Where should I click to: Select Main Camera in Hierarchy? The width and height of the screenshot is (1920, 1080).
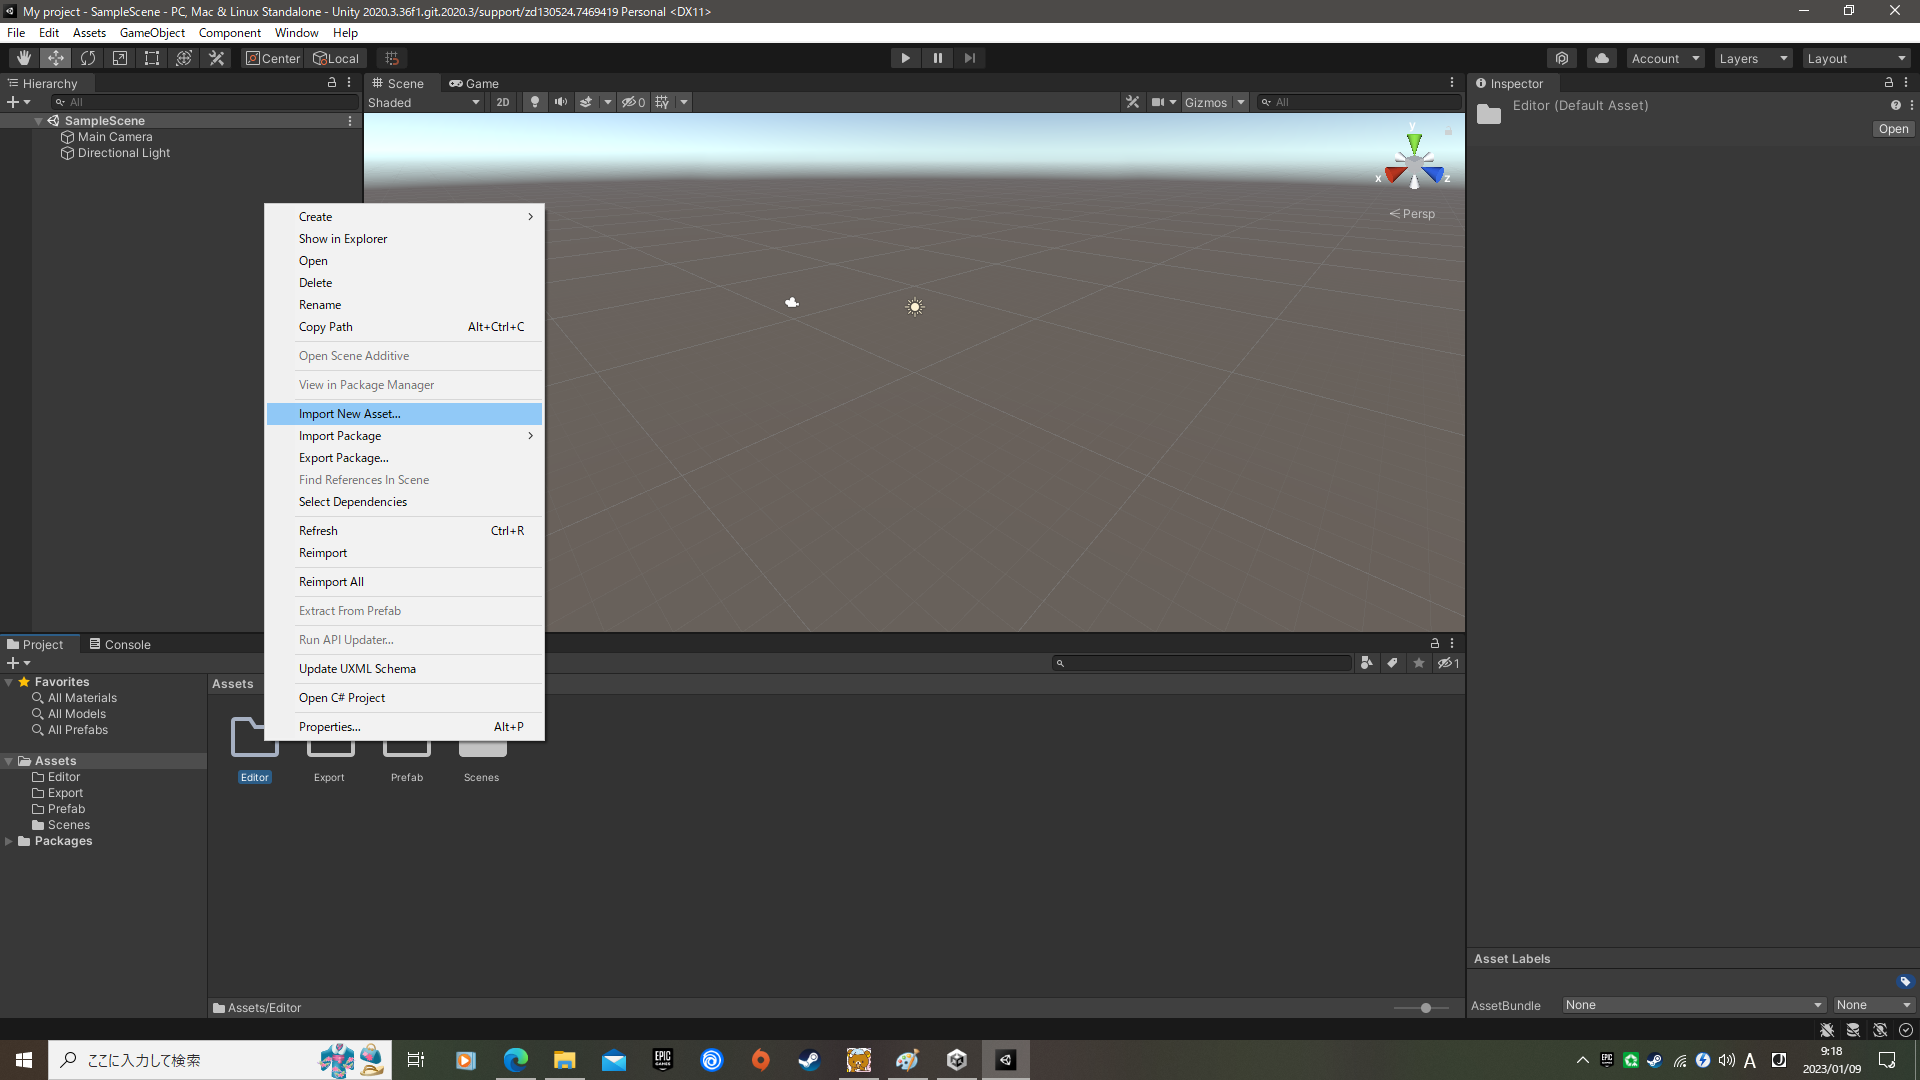[x=115, y=137]
